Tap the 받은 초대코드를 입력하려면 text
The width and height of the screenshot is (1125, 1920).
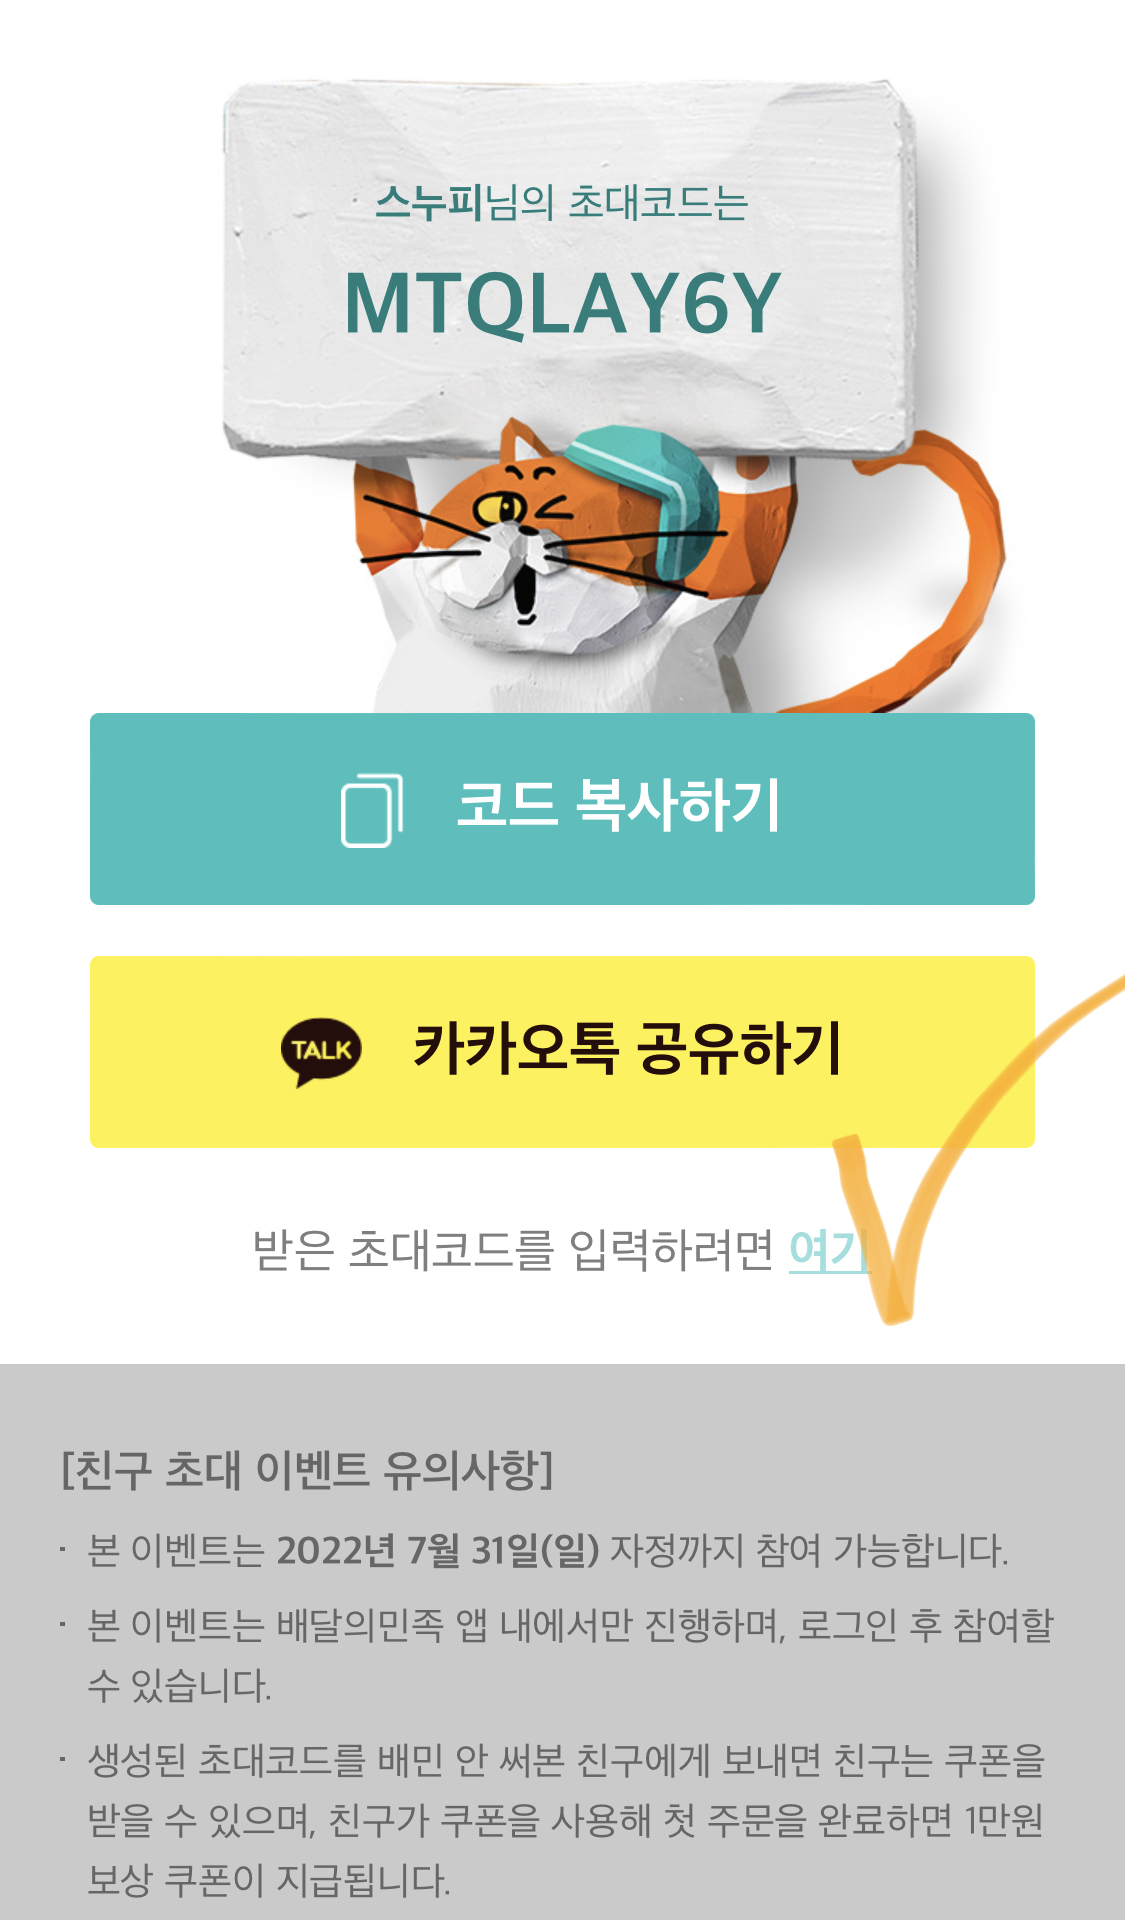tap(513, 1250)
